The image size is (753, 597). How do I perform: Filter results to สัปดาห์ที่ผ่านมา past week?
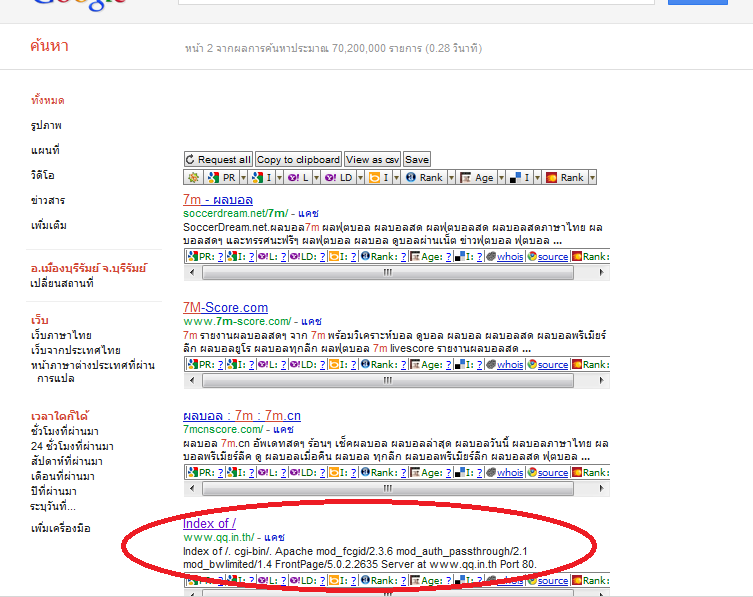(67, 462)
